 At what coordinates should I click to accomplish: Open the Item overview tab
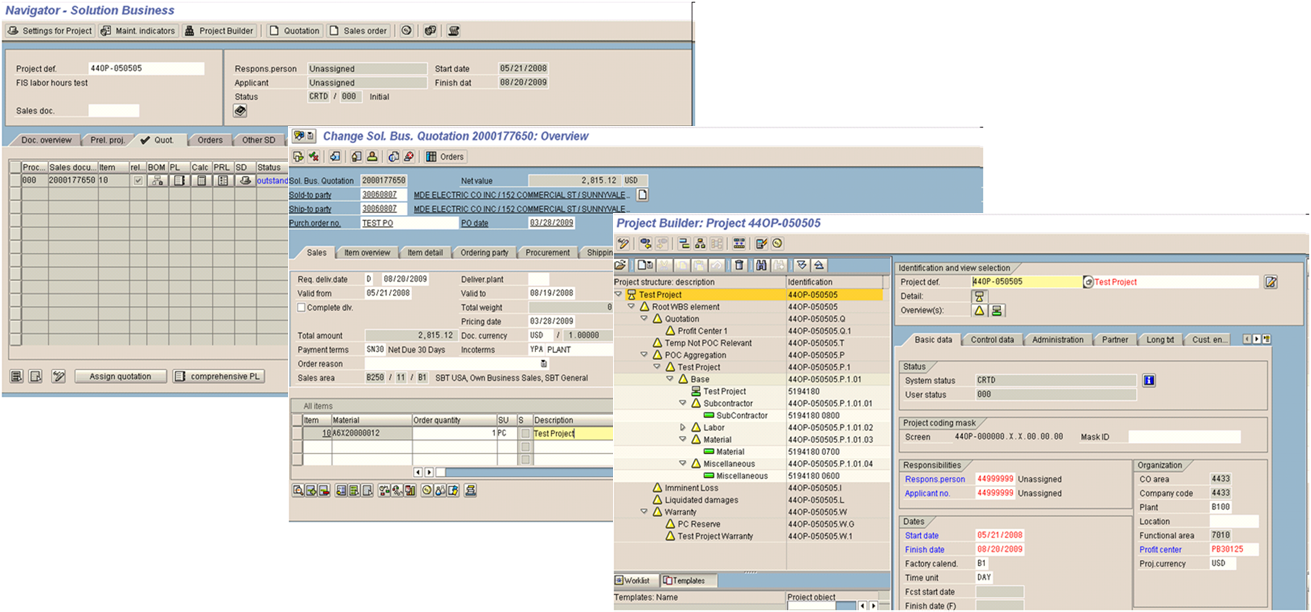[x=367, y=253]
